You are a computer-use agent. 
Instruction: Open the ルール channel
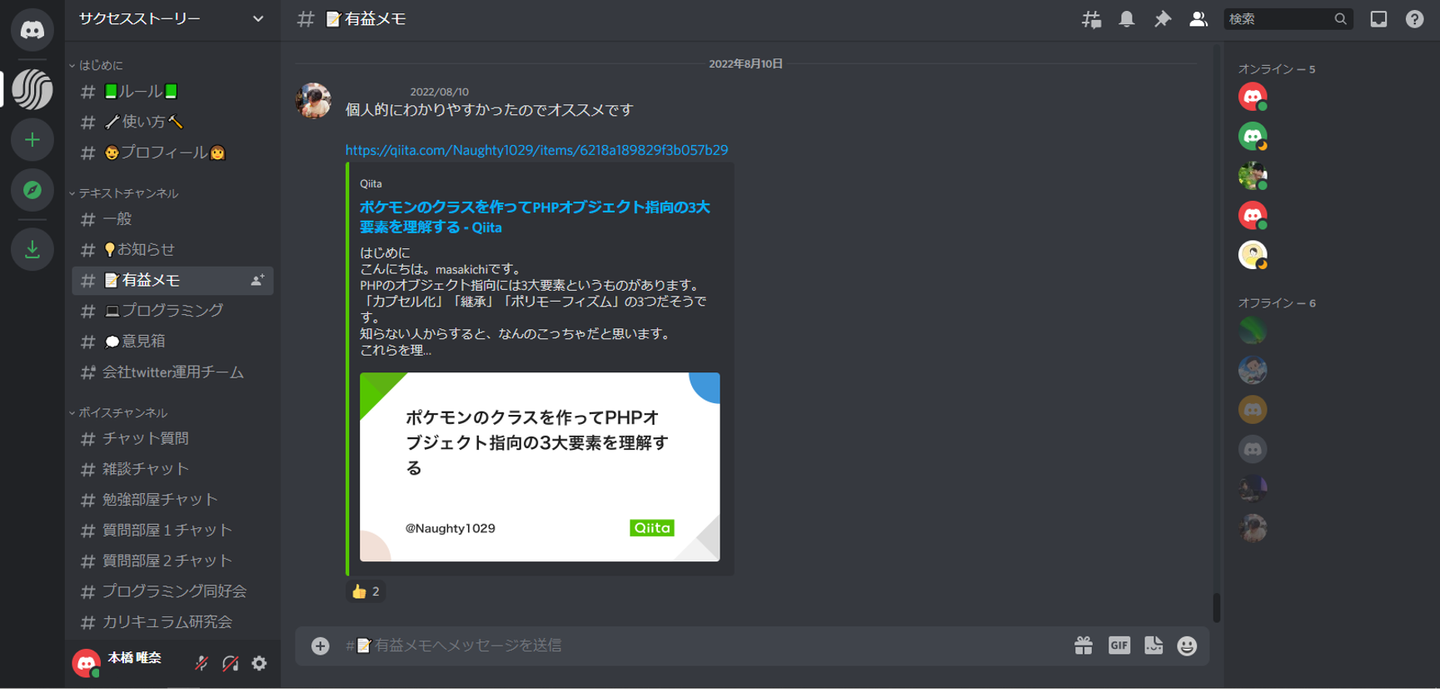pos(172,92)
